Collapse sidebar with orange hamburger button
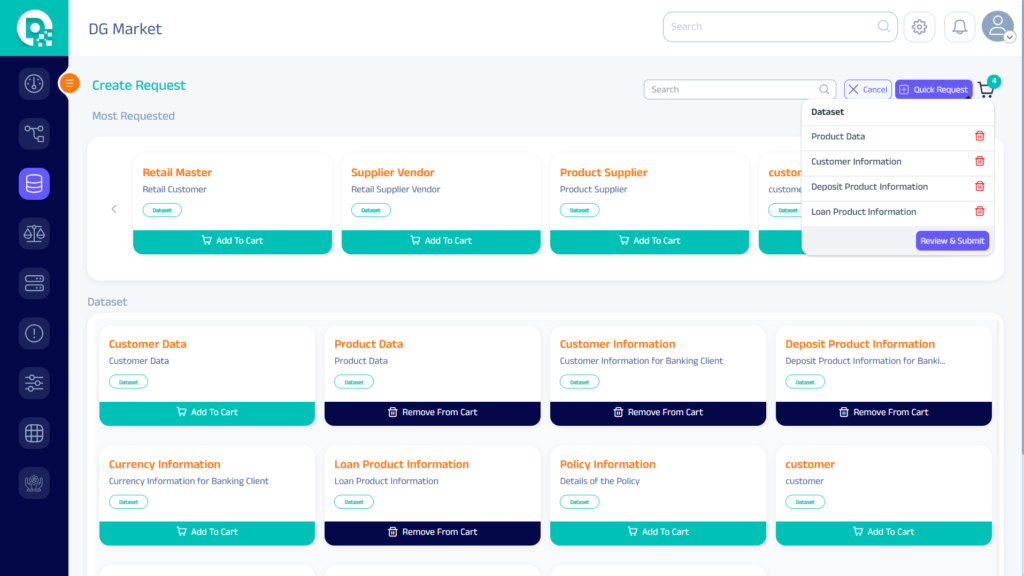Screen dimensions: 1024x576 (x=70, y=83)
